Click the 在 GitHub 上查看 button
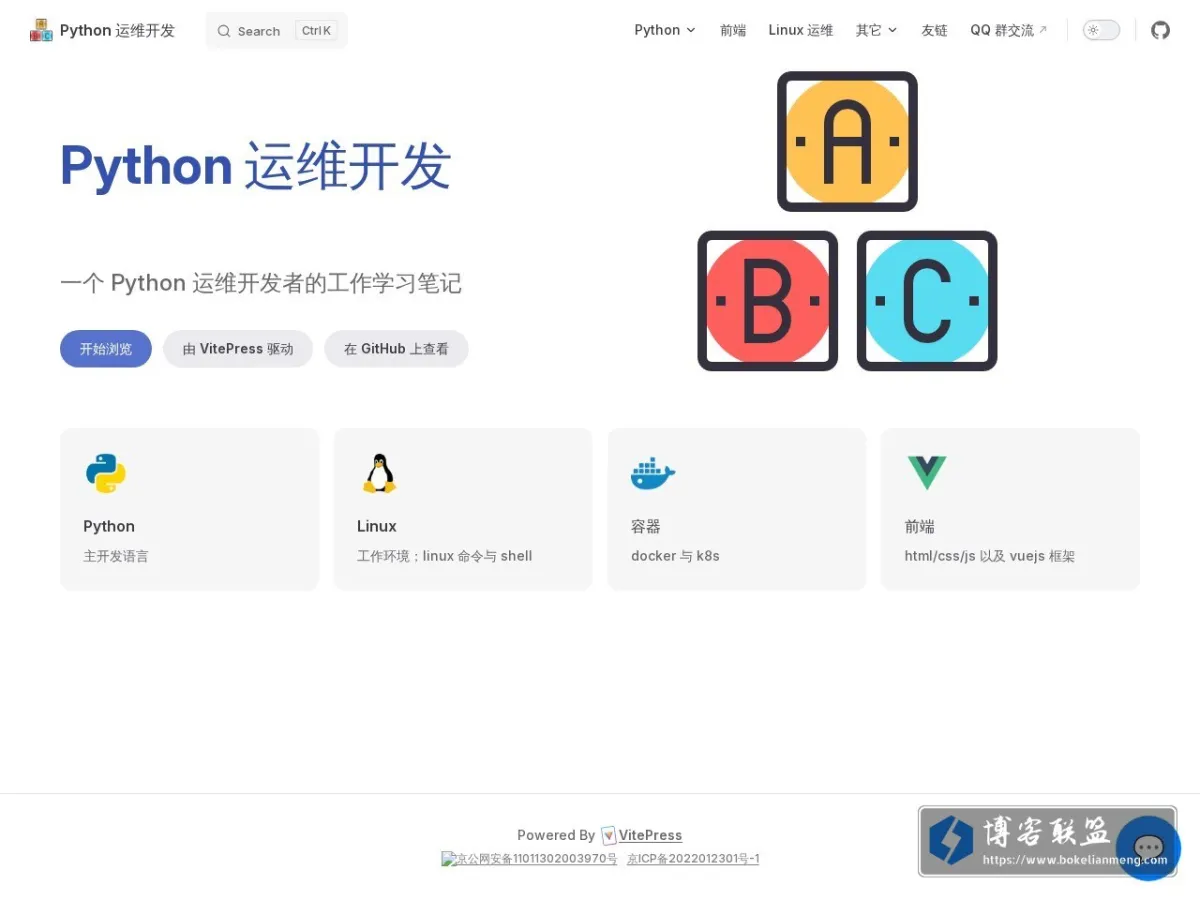1200x900 pixels. pyautogui.click(x=396, y=349)
